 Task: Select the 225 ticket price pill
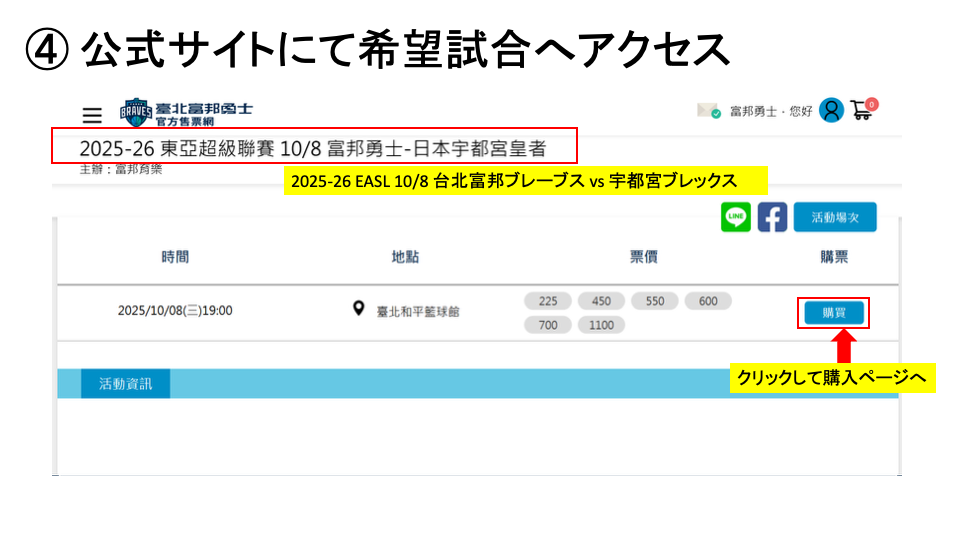pyautogui.click(x=548, y=301)
